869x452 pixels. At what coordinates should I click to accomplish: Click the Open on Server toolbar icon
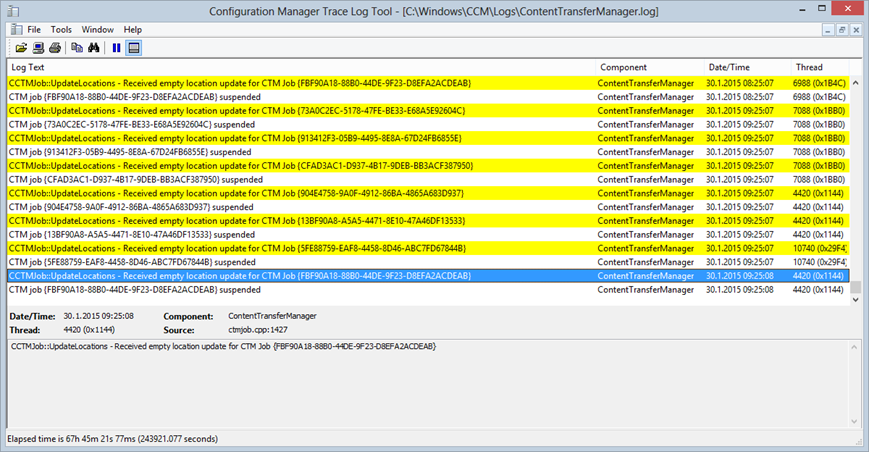[x=38, y=48]
